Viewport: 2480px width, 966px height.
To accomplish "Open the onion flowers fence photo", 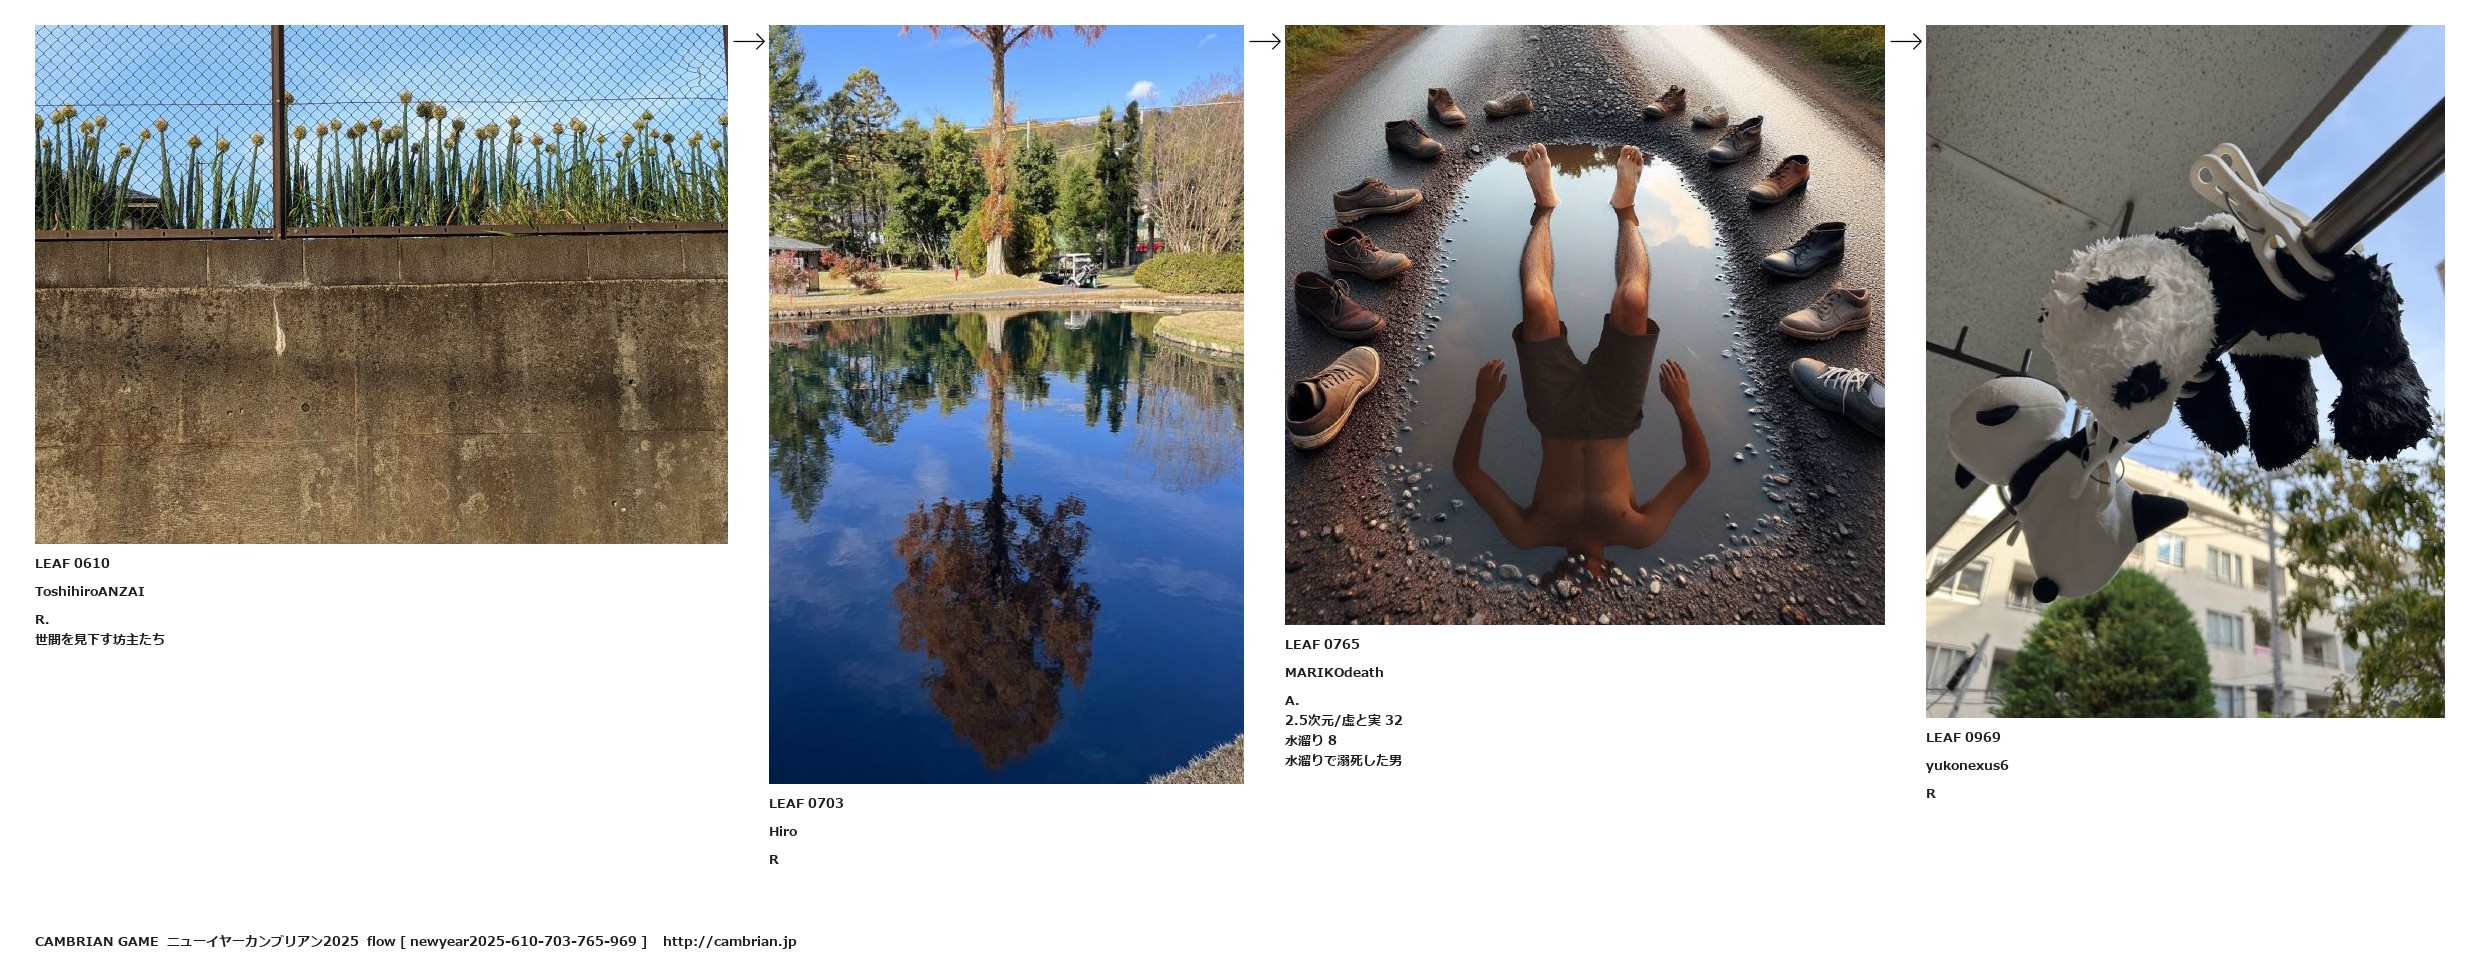I will click(x=381, y=284).
